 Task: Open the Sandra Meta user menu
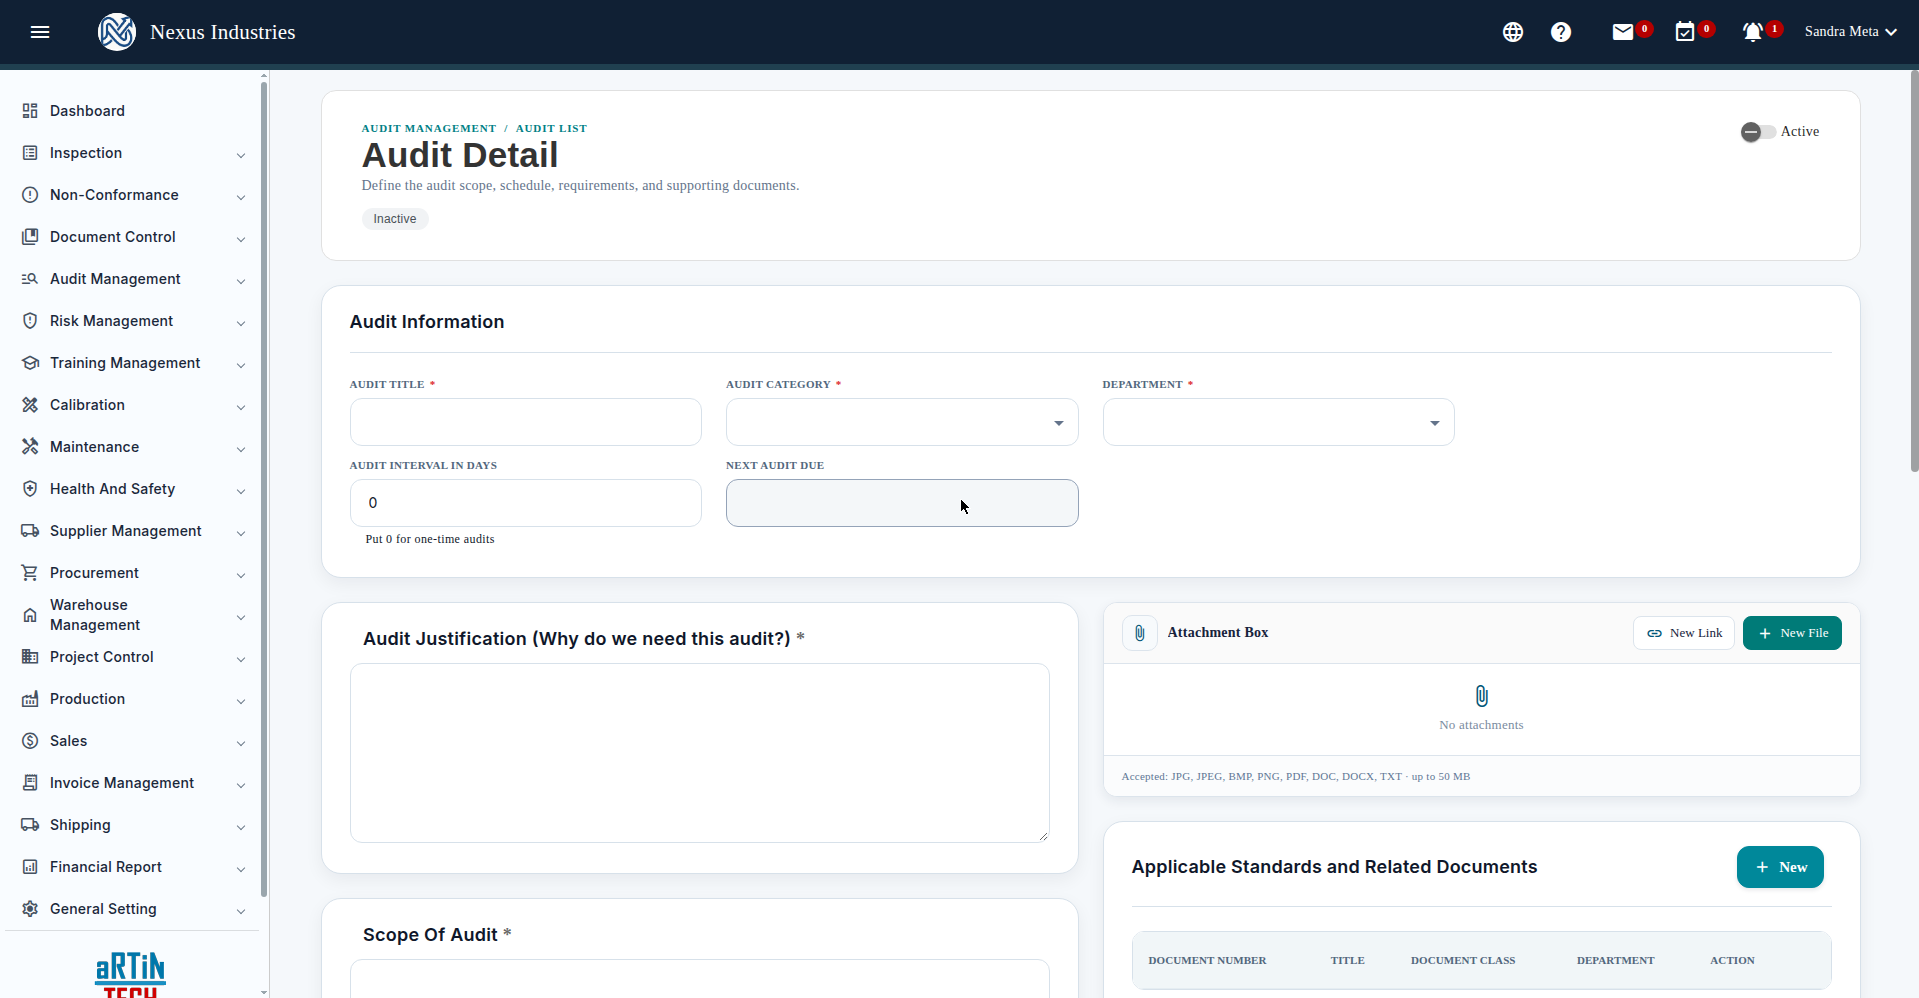(x=1850, y=32)
